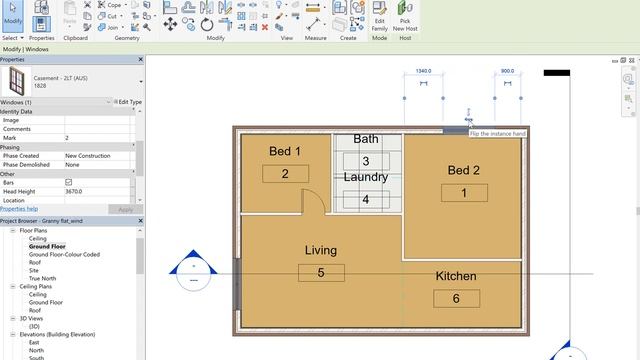Select the Align tool

pos(169,7)
